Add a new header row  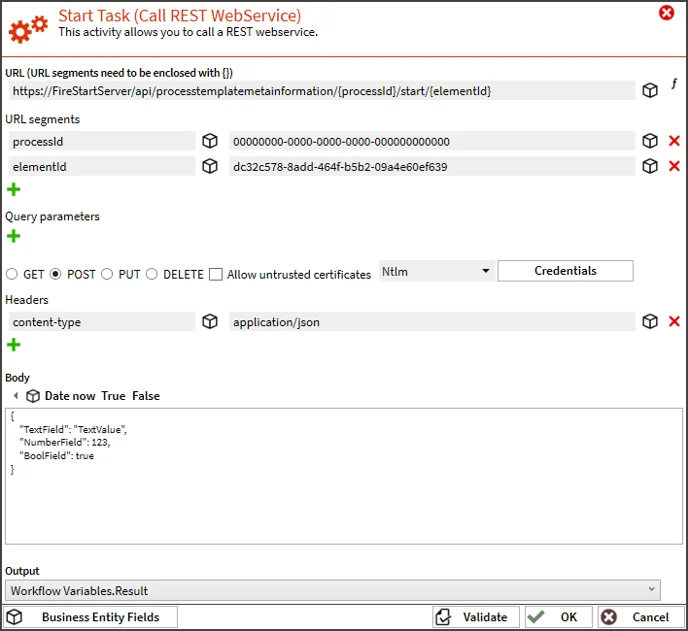pyautogui.click(x=14, y=345)
